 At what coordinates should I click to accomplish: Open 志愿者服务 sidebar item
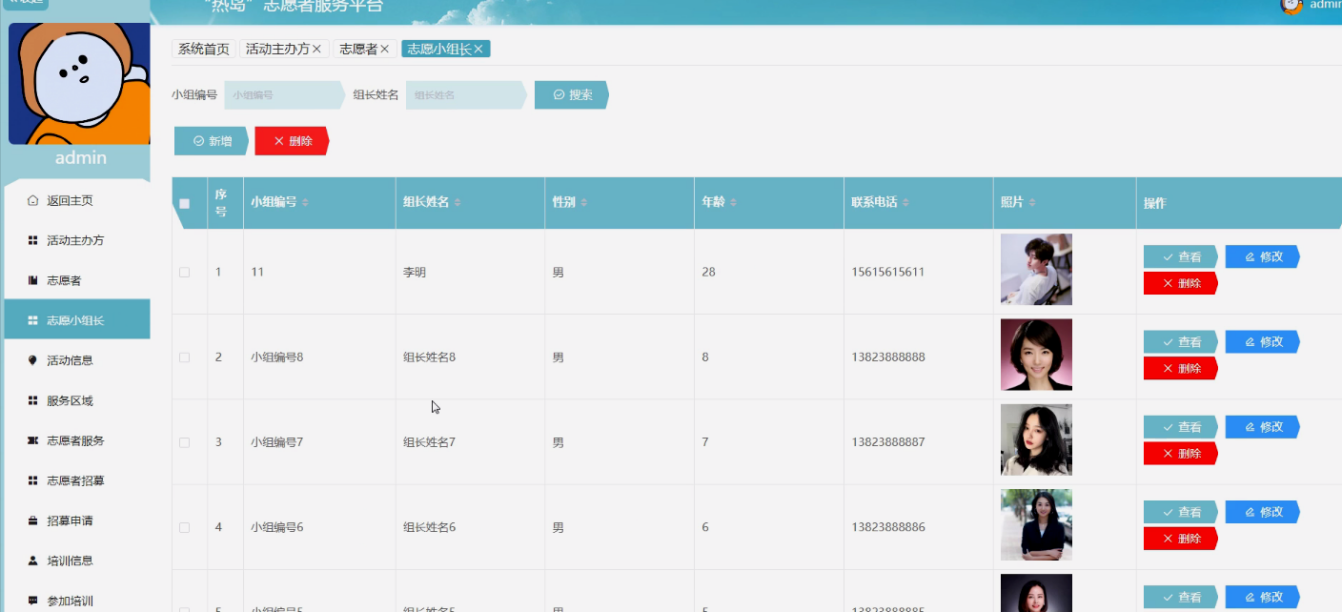pos(77,440)
